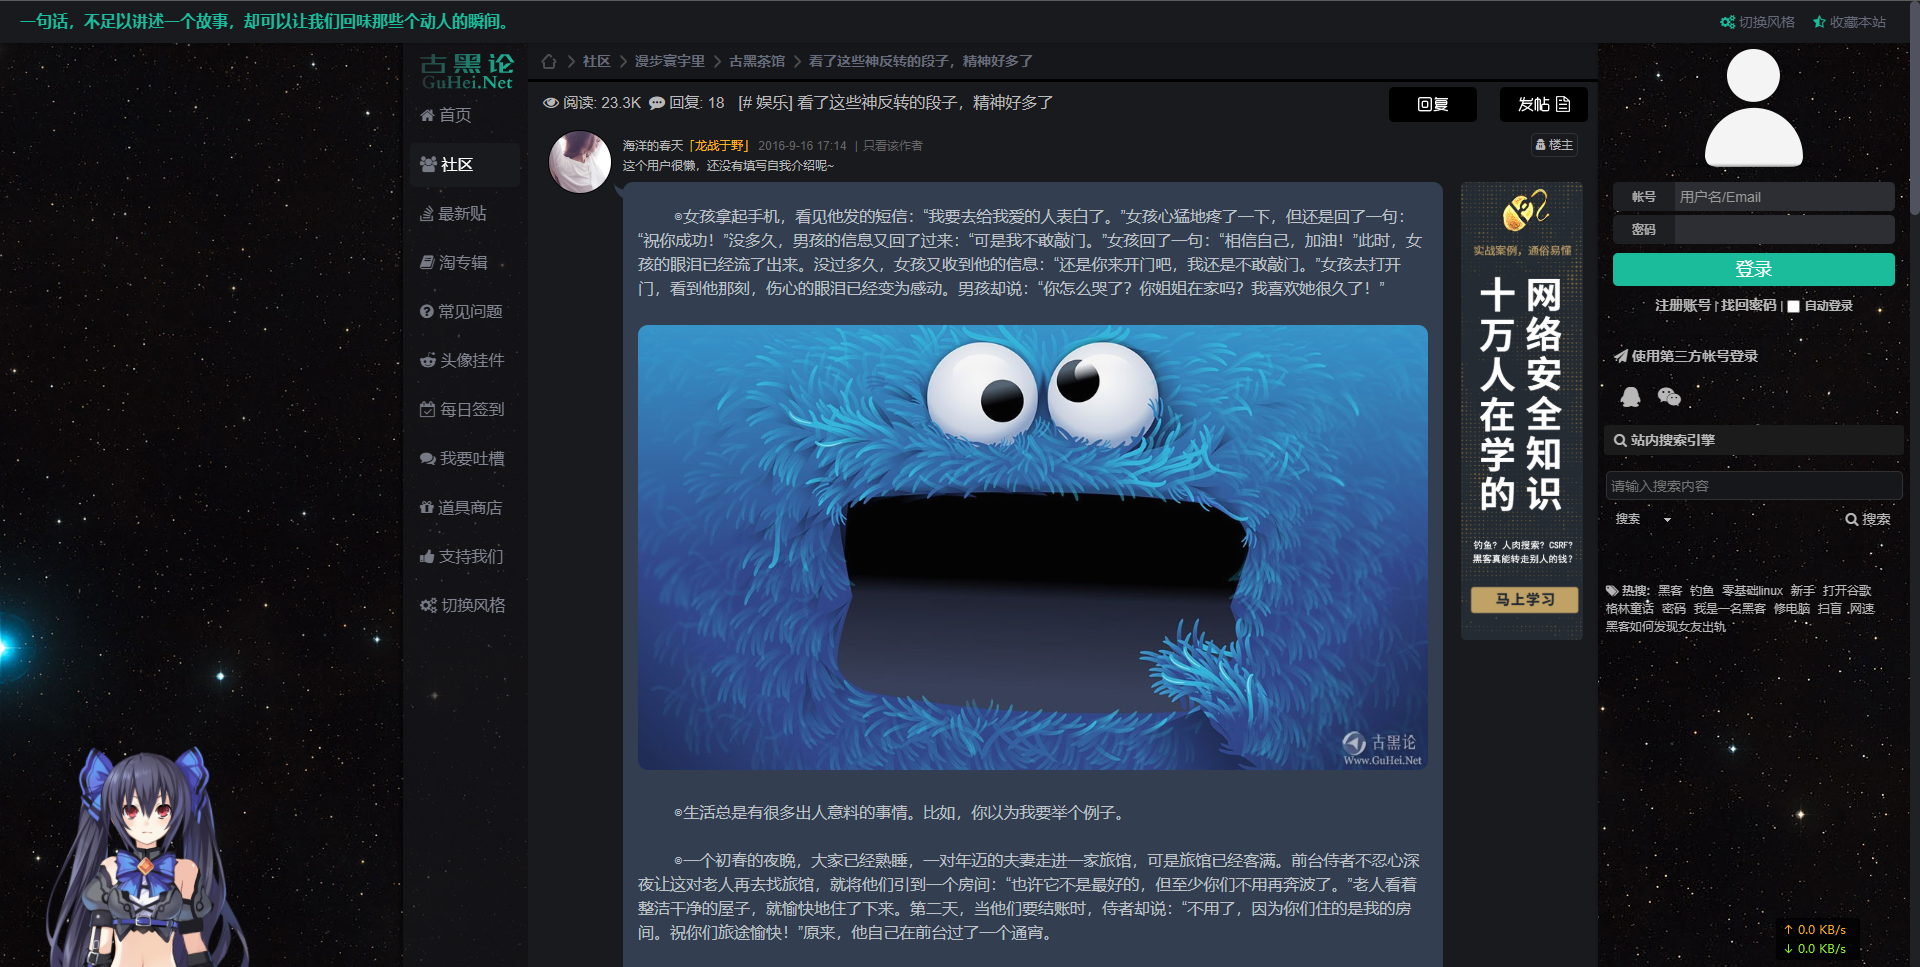Open 首页 in the left sidebar
Image resolution: width=1920 pixels, height=967 pixels.
pyautogui.click(x=446, y=115)
